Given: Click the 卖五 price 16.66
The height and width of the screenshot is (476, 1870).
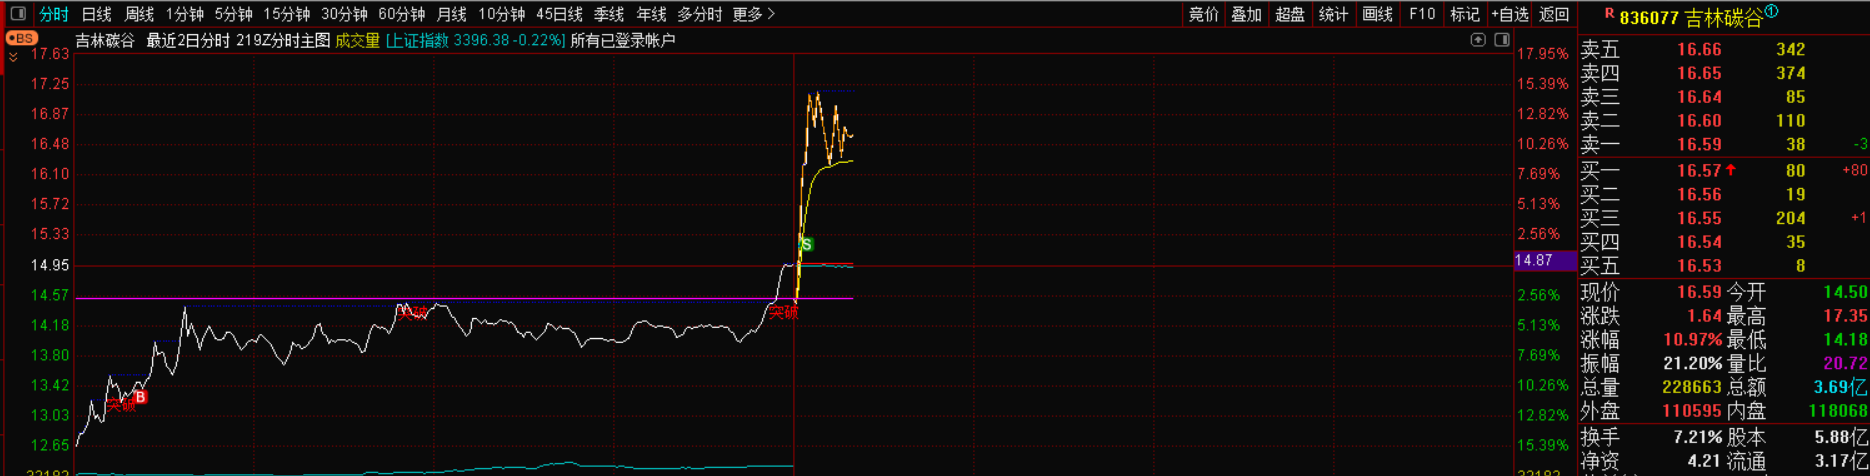Looking at the screenshot, I should tap(1699, 49).
